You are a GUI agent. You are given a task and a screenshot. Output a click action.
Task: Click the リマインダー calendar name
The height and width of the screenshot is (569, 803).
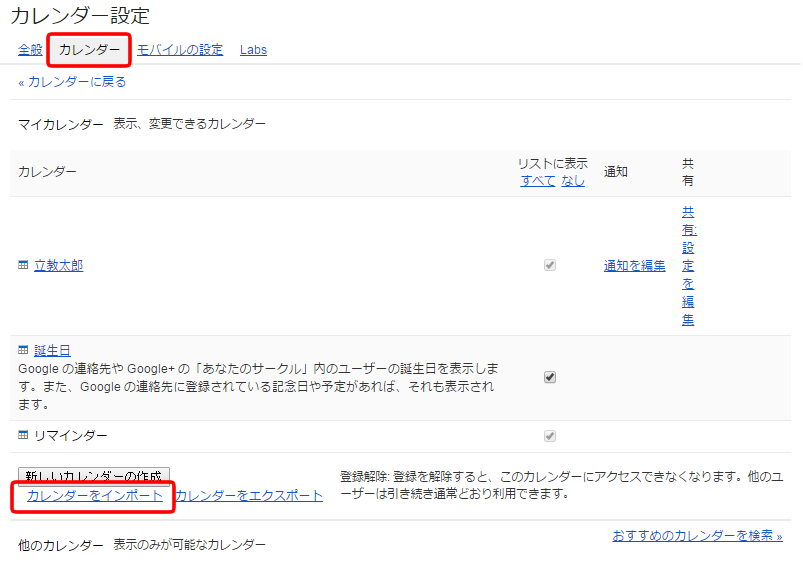tap(71, 436)
